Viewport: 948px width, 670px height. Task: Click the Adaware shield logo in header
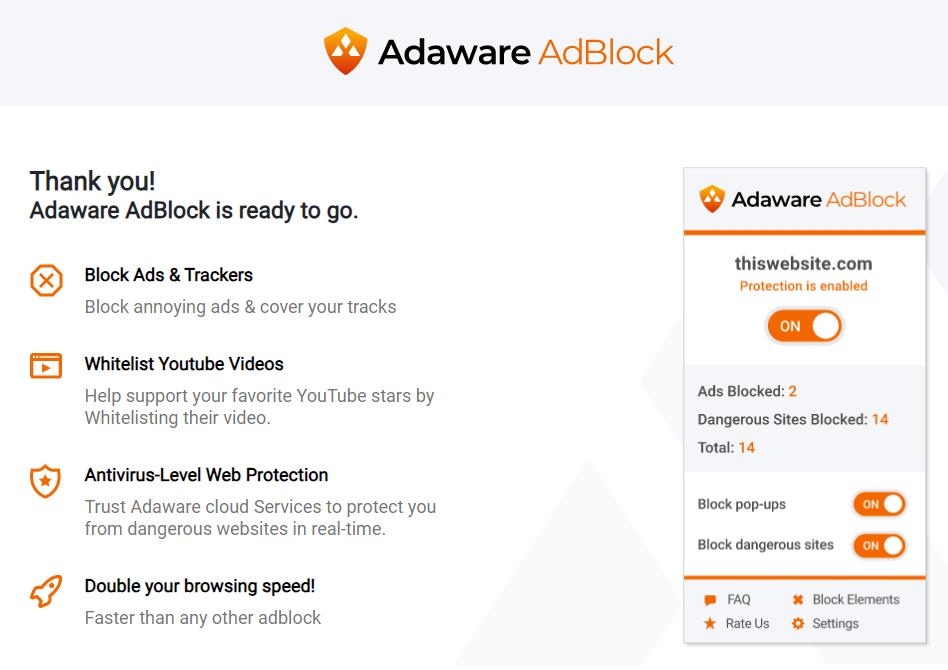[x=345, y=51]
